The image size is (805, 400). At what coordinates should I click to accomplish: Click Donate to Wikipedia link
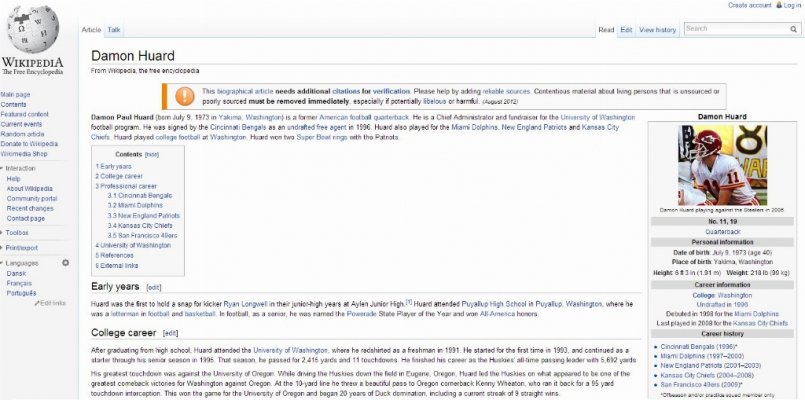point(29,144)
